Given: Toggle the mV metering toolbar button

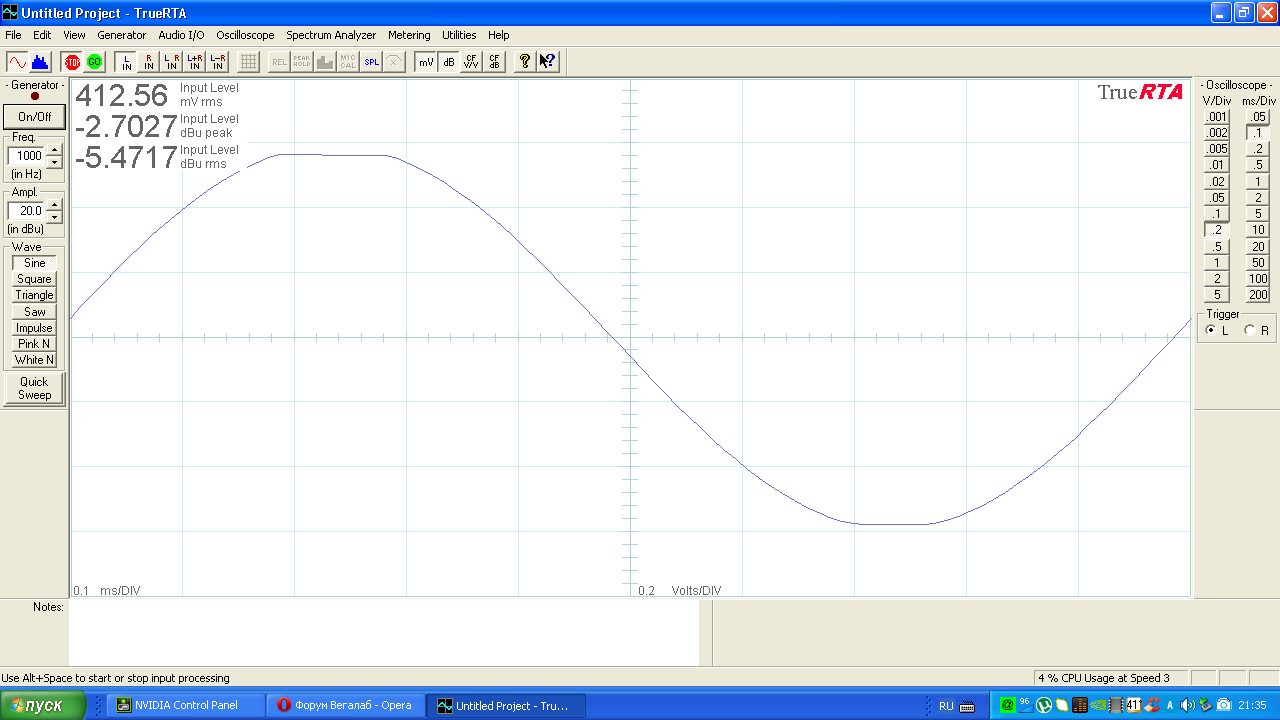Looking at the screenshot, I should tap(426, 62).
